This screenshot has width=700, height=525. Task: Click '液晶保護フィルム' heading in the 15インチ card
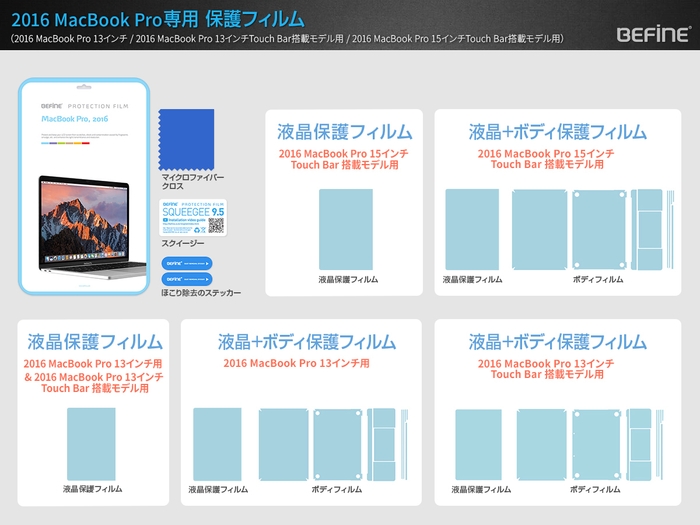point(344,132)
